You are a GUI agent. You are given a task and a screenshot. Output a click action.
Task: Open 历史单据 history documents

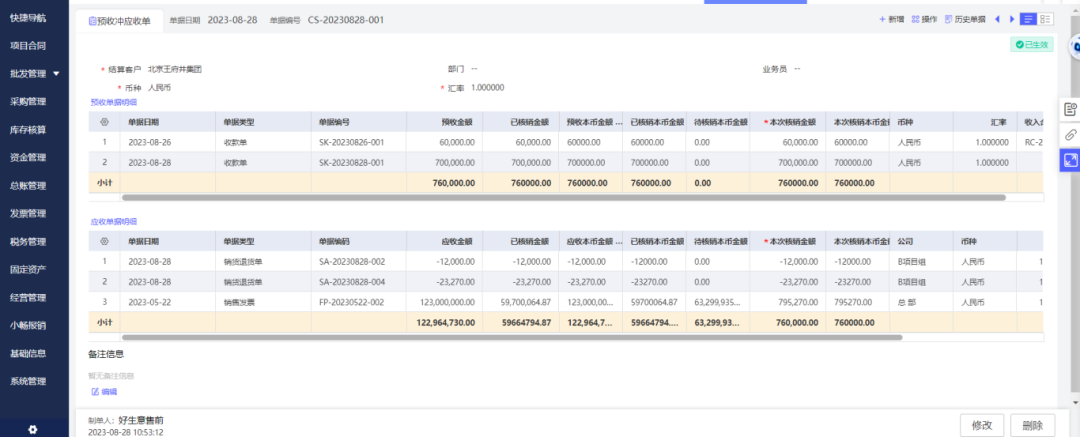click(x=965, y=19)
